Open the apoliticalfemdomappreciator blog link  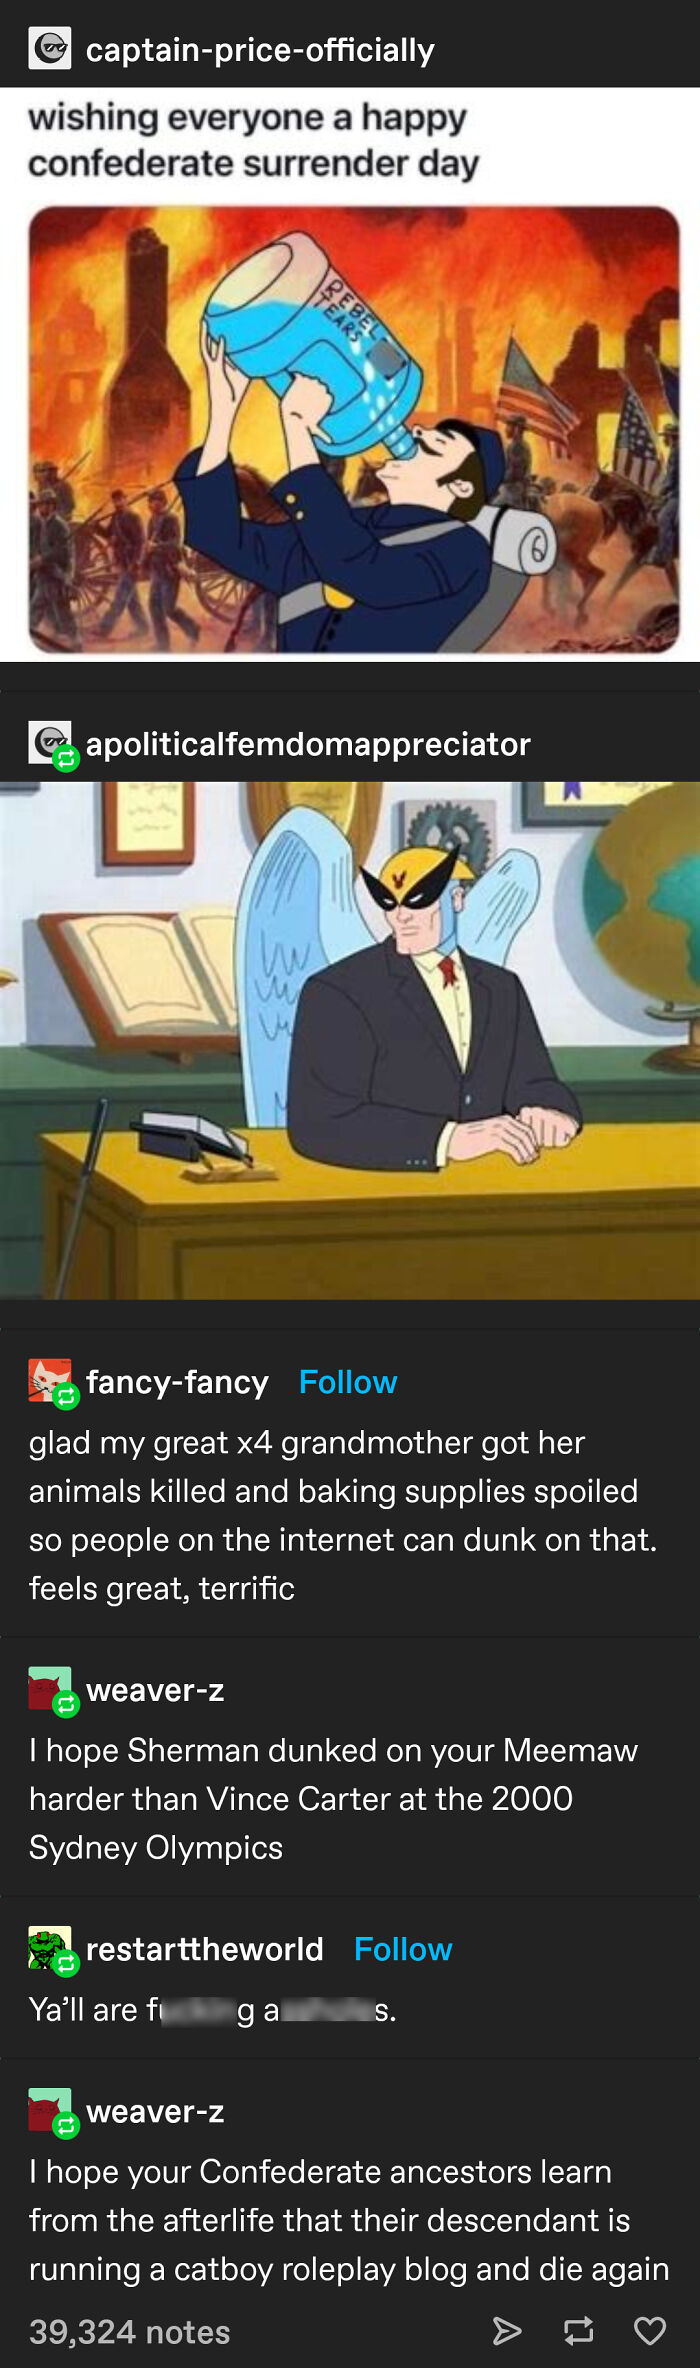(x=308, y=744)
